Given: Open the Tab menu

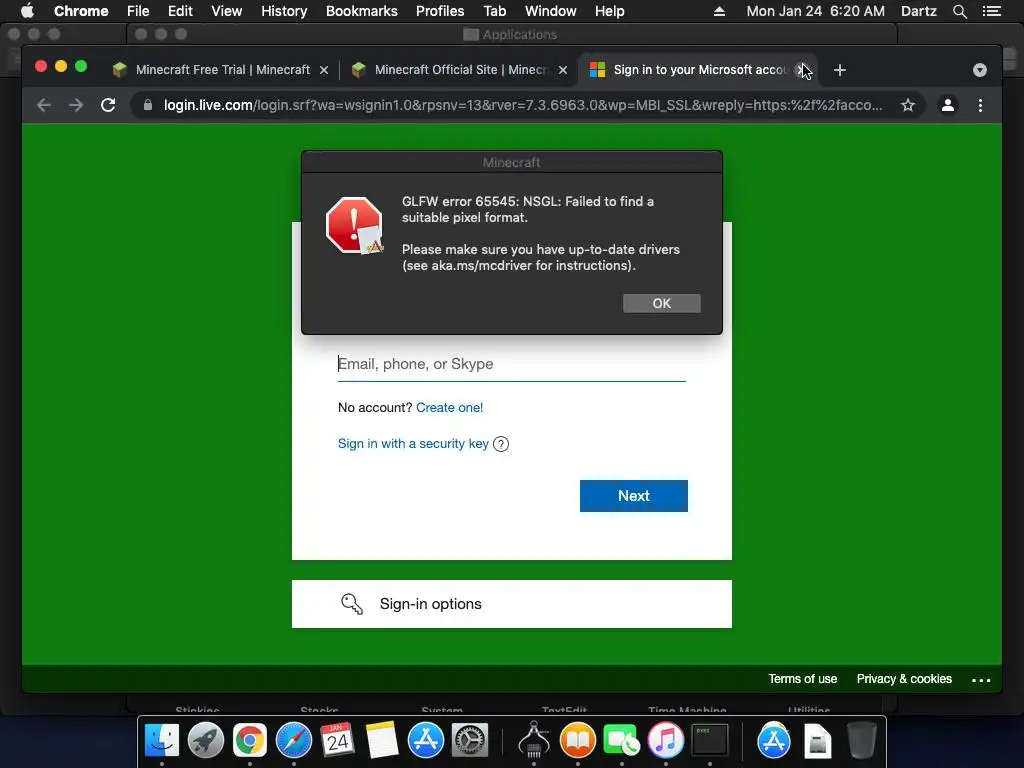Looking at the screenshot, I should [x=494, y=11].
